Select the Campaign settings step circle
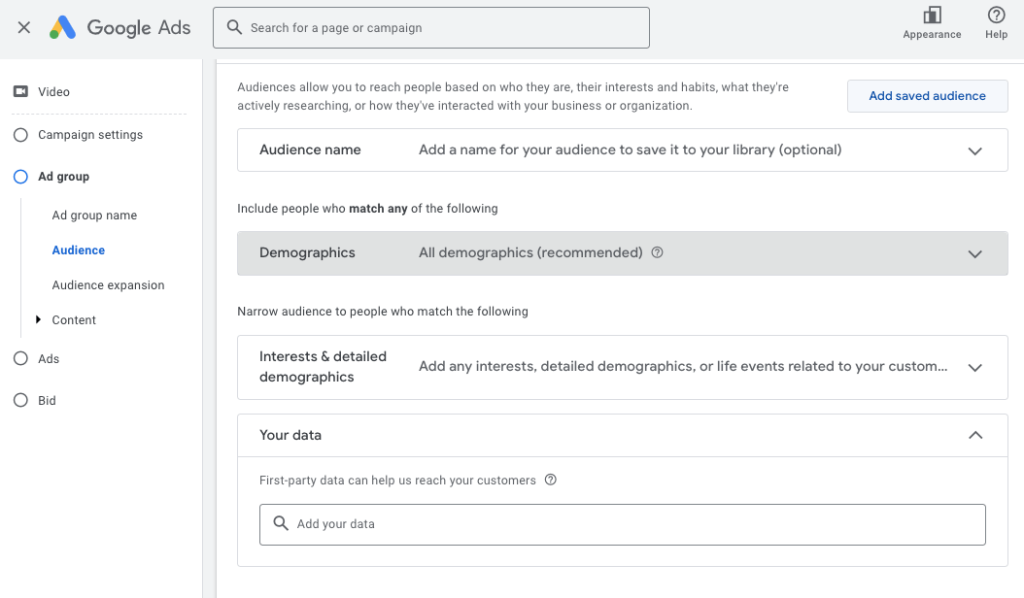1024x598 pixels. [x=20, y=135]
